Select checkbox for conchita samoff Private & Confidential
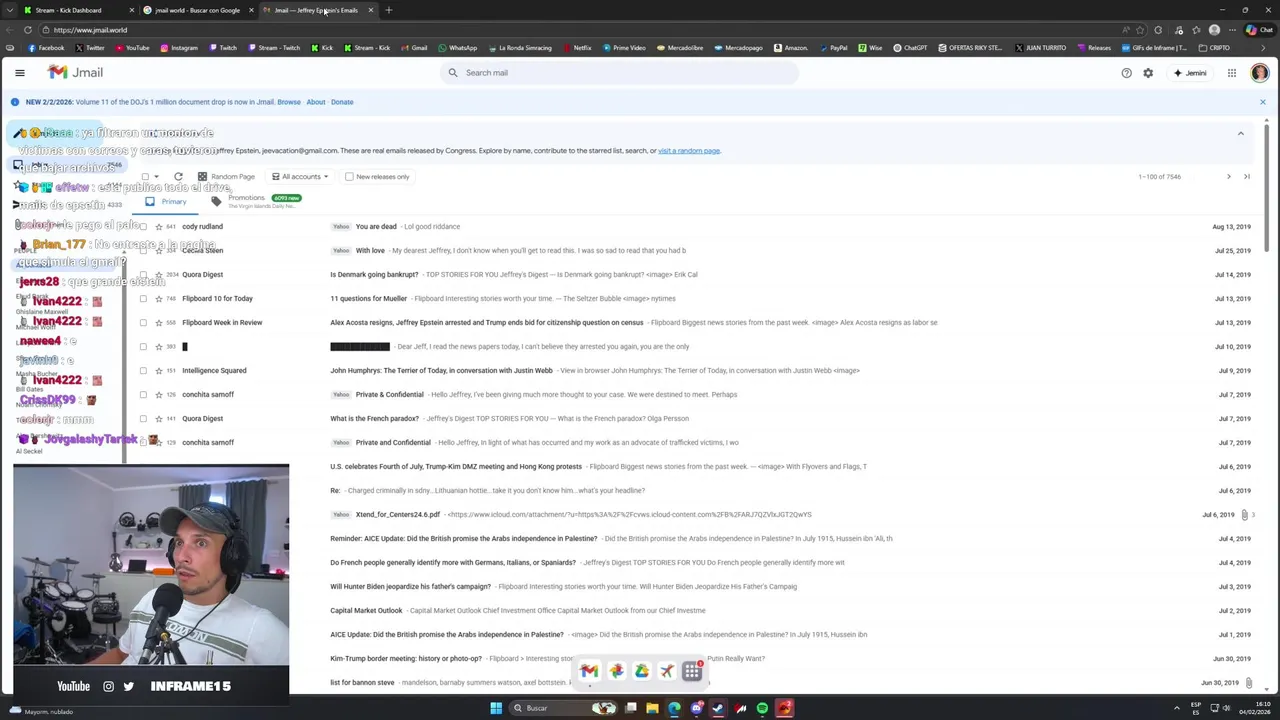Screen dimensions: 1280x720 tap(143, 395)
